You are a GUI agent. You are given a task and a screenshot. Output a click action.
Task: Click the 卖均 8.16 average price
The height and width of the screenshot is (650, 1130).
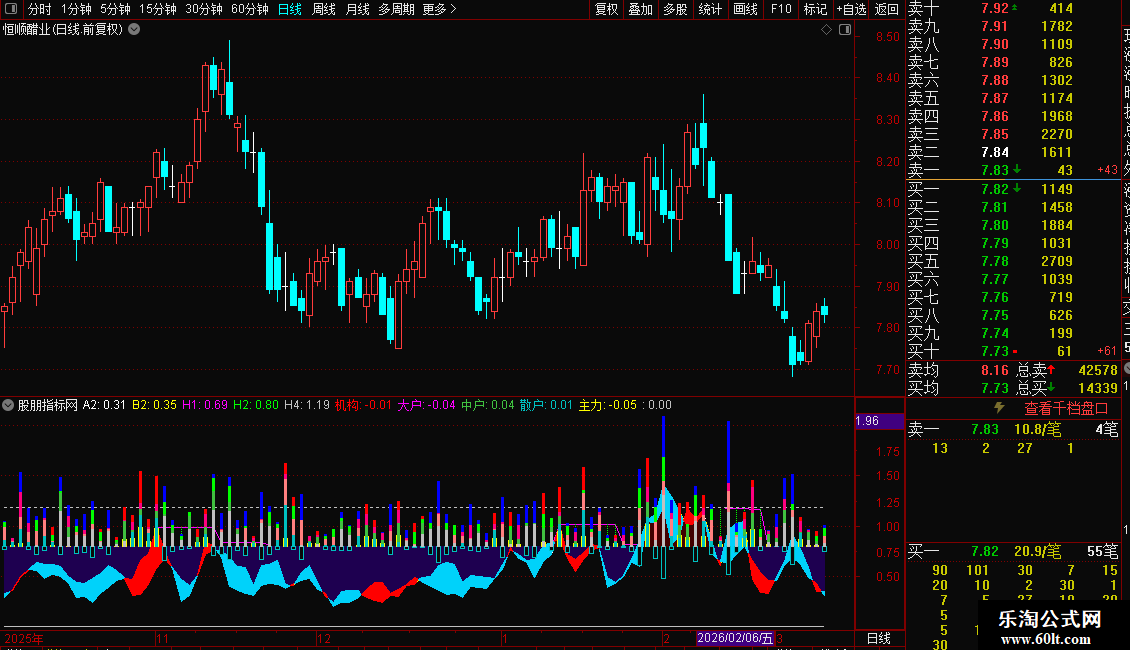[958, 370]
